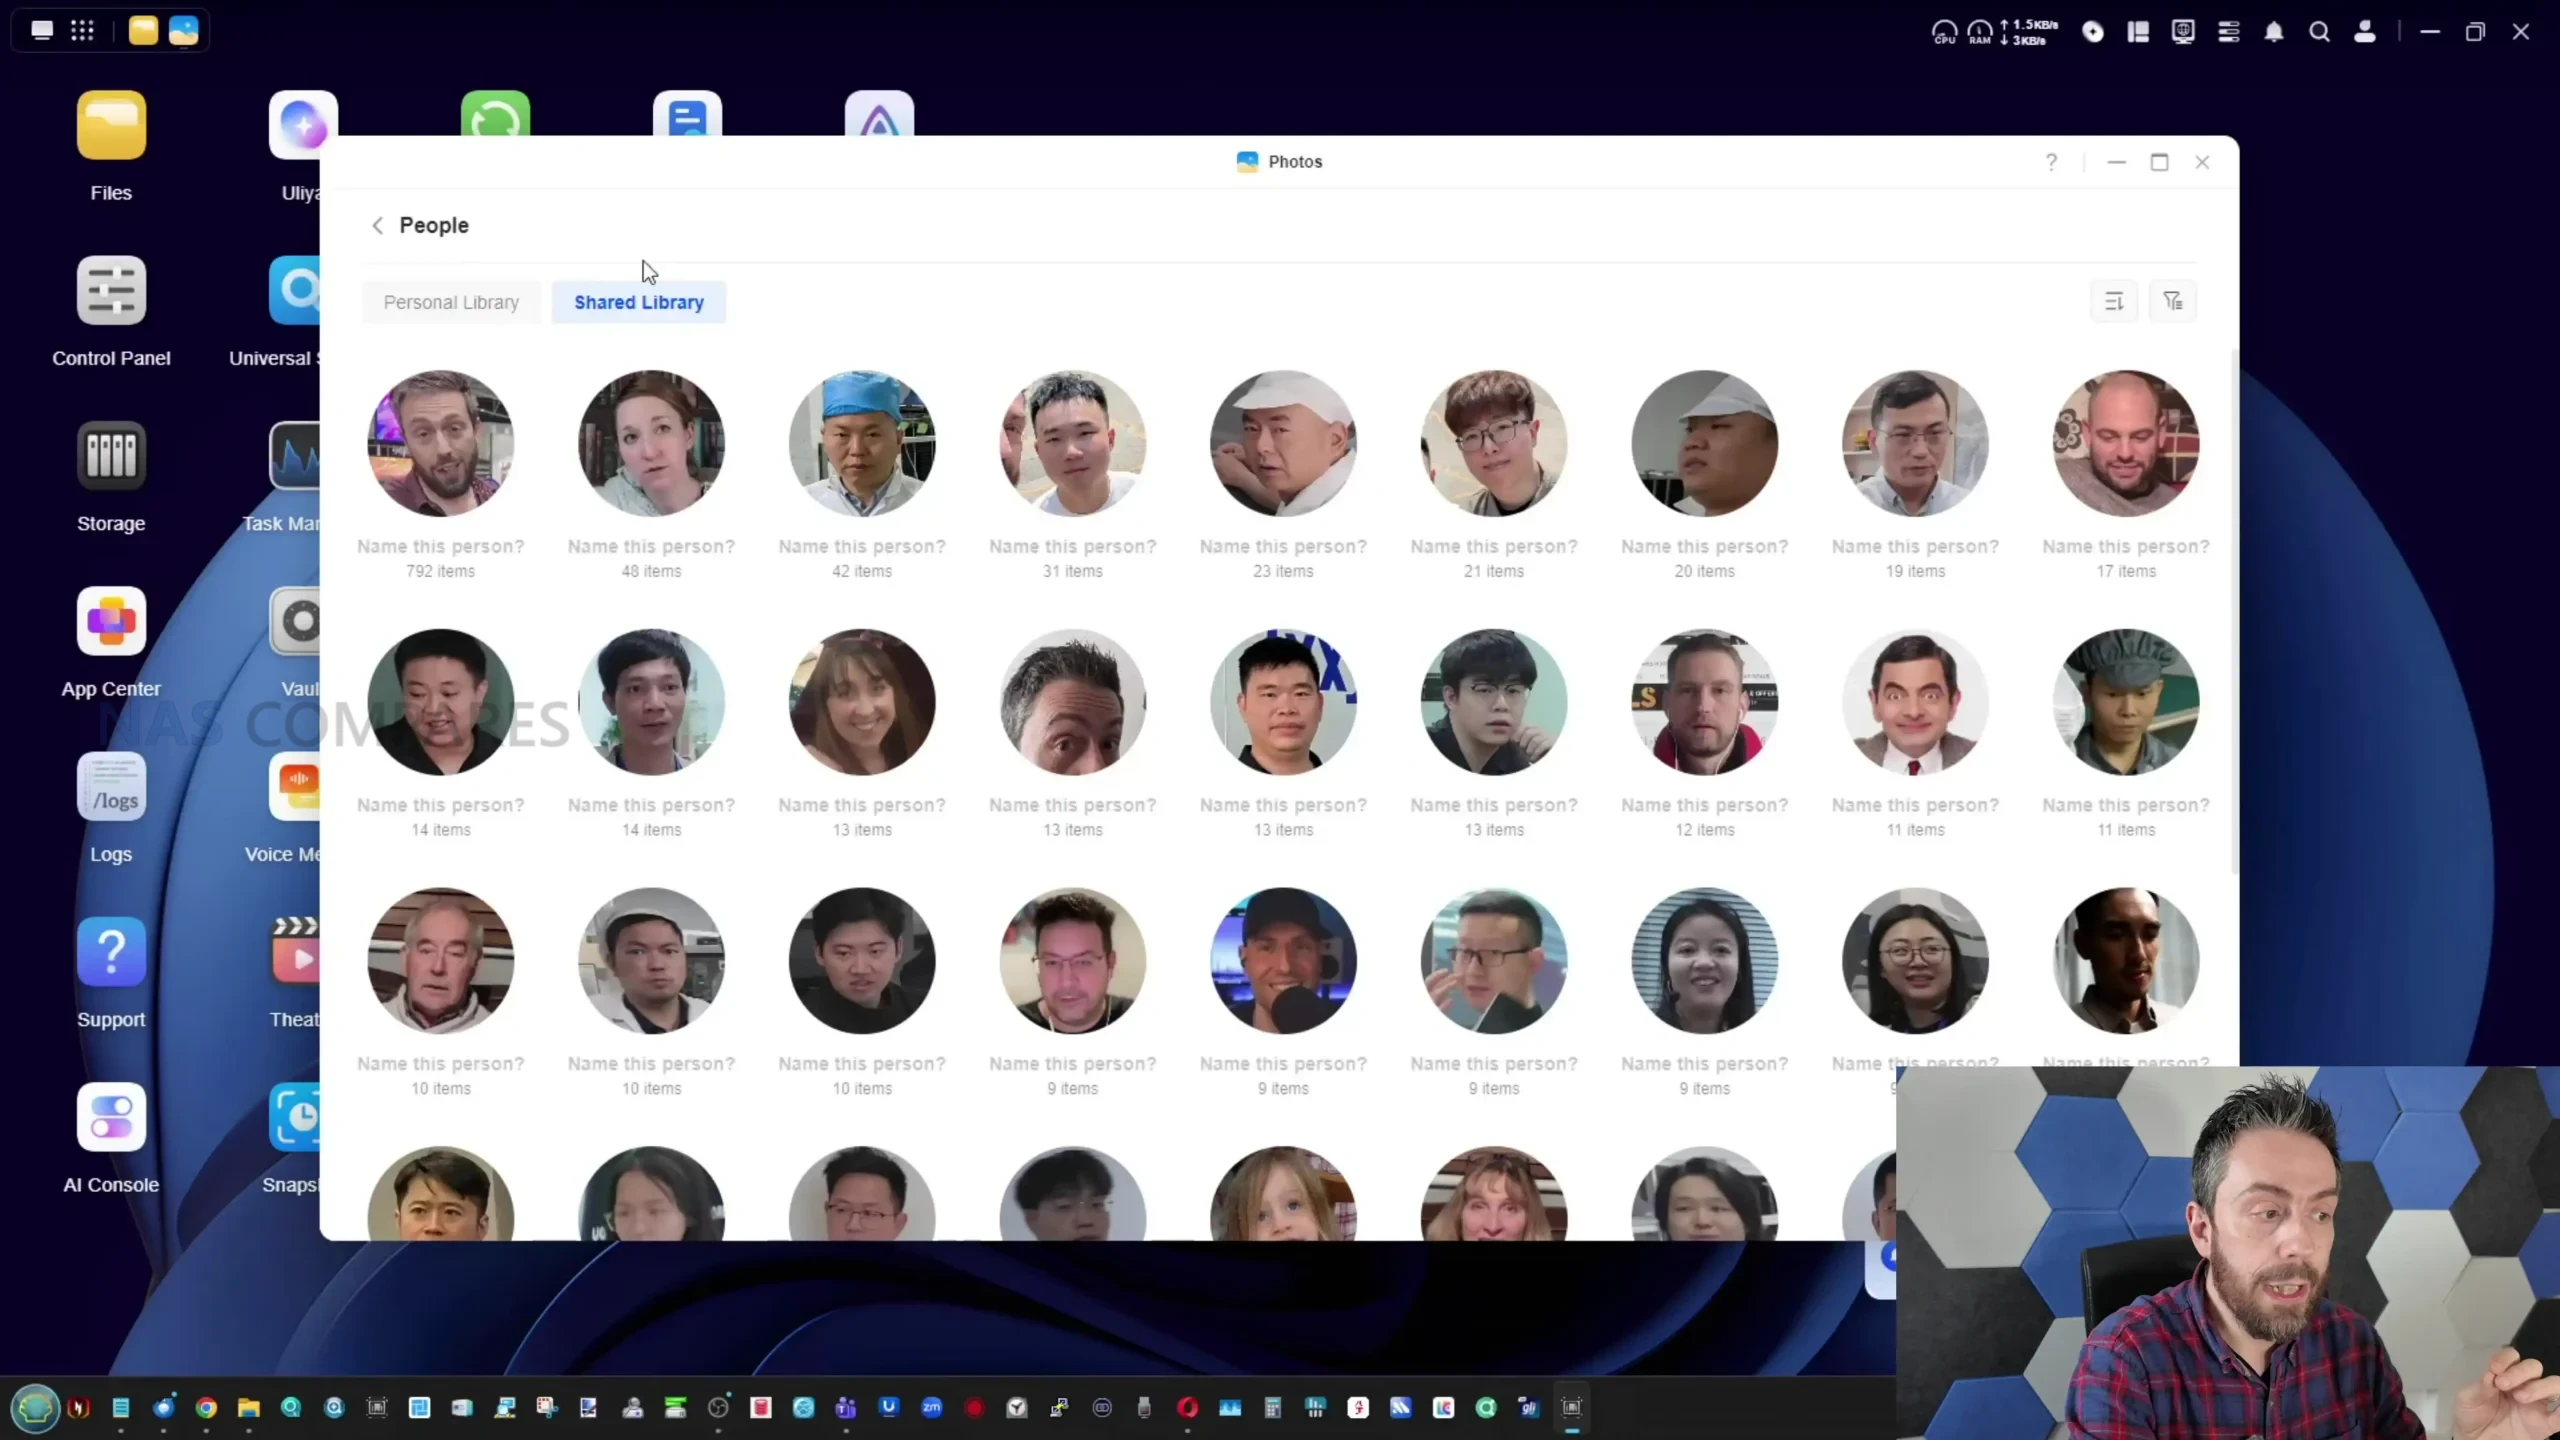Click the Photos window vertical scrollbar
Image resolution: width=2560 pixels, height=1440 pixels.
pyautogui.click(x=2234, y=610)
